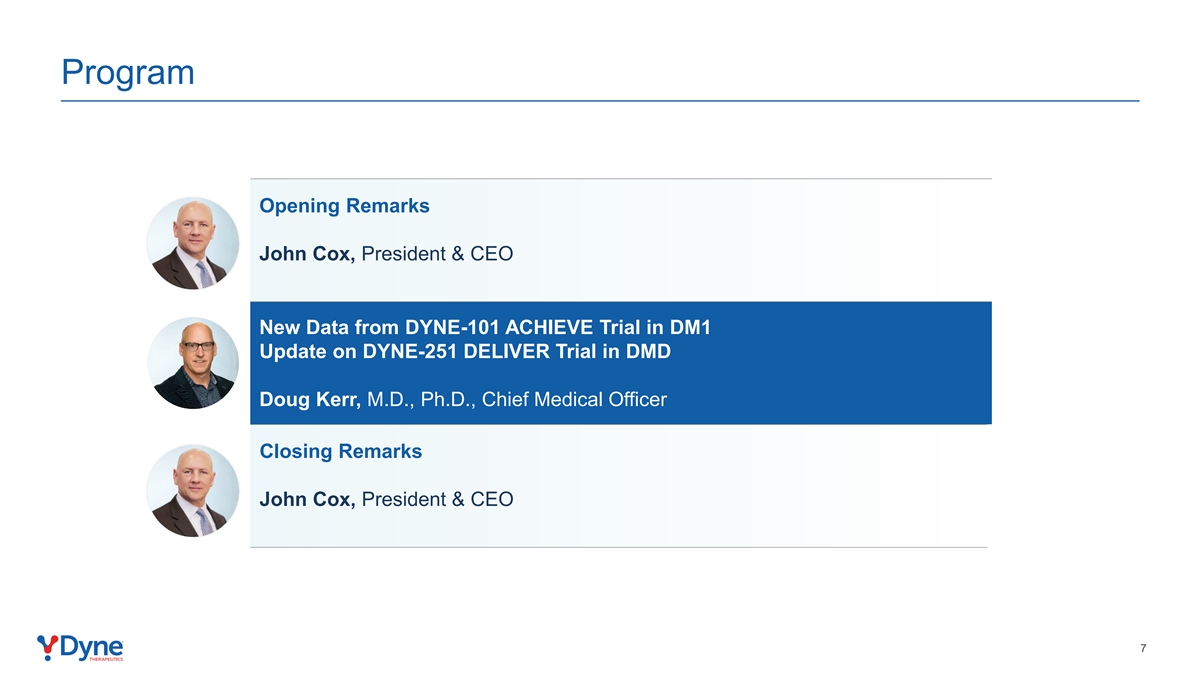Image resolution: width=1200 pixels, height=675 pixels.
Task: Click the word ACHIEVE in the blue box
Action: (552, 327)
